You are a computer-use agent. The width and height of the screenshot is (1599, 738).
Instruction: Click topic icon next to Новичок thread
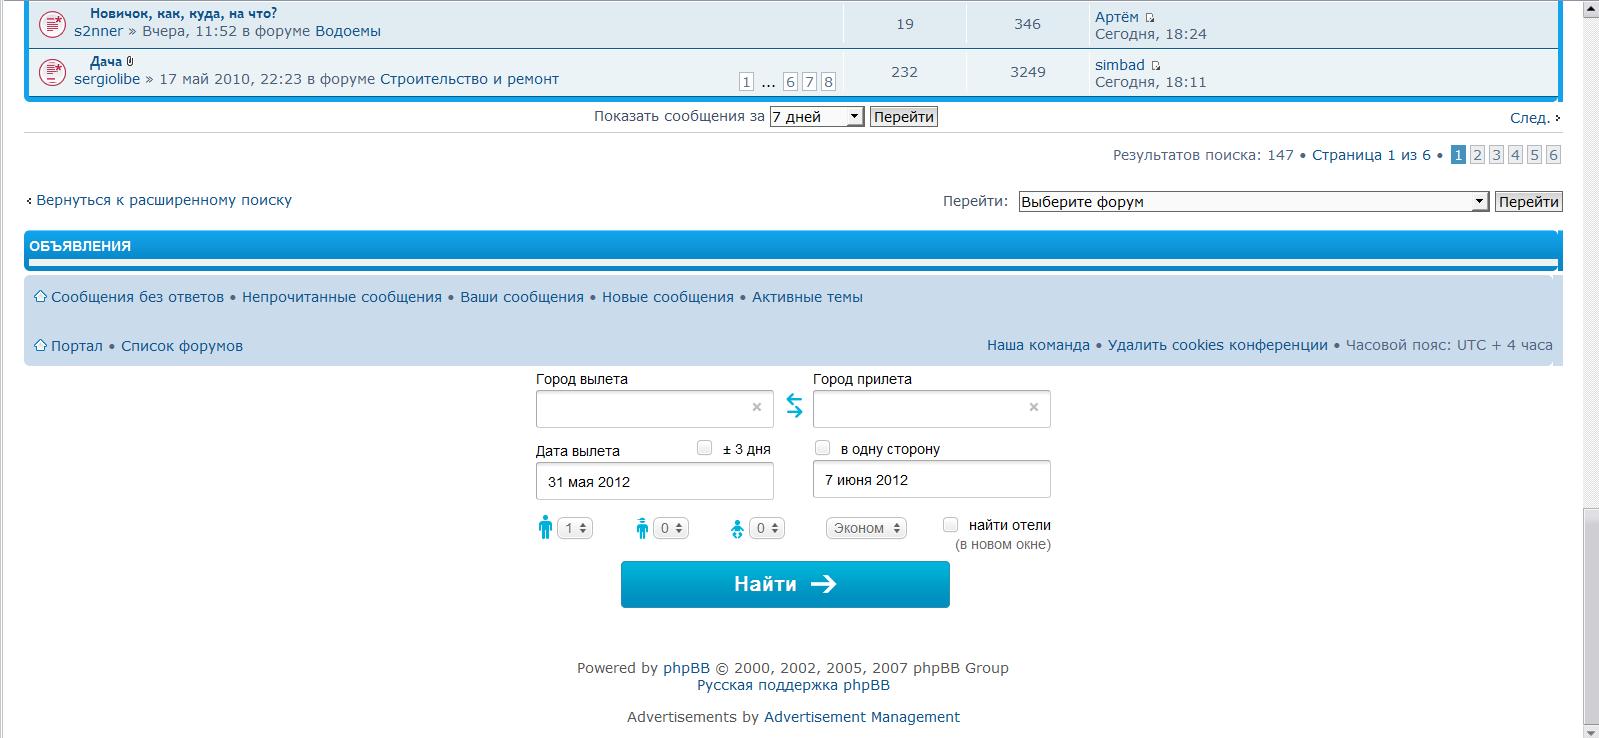click(x=52, y=23)
